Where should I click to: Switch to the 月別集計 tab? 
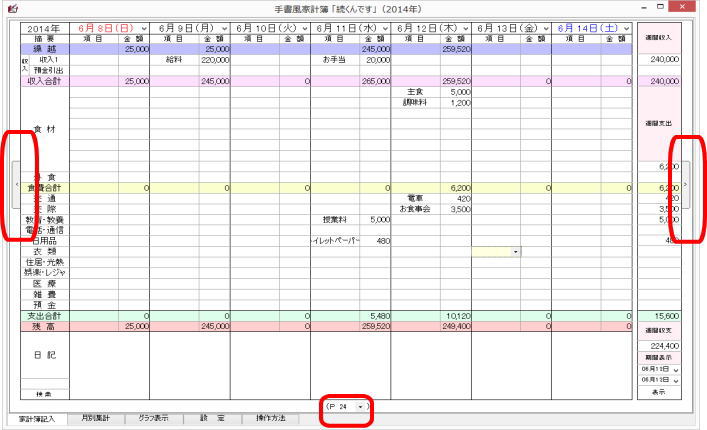click(x=96, y=419)
